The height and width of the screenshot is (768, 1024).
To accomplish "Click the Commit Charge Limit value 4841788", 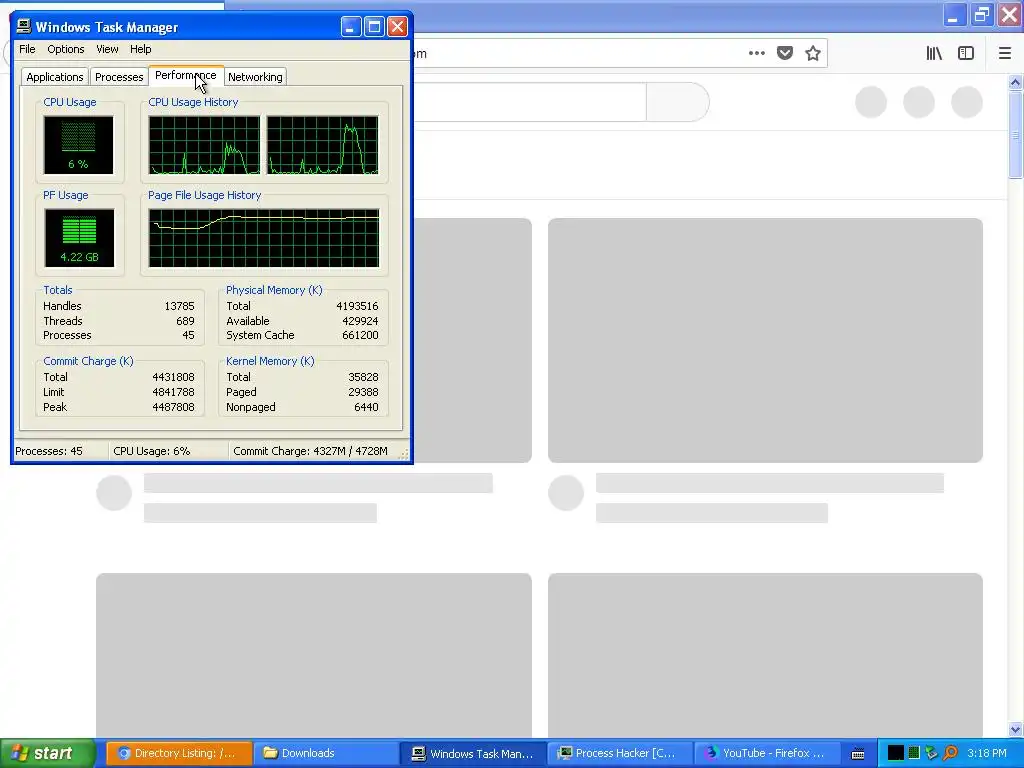I will [173, 392].
